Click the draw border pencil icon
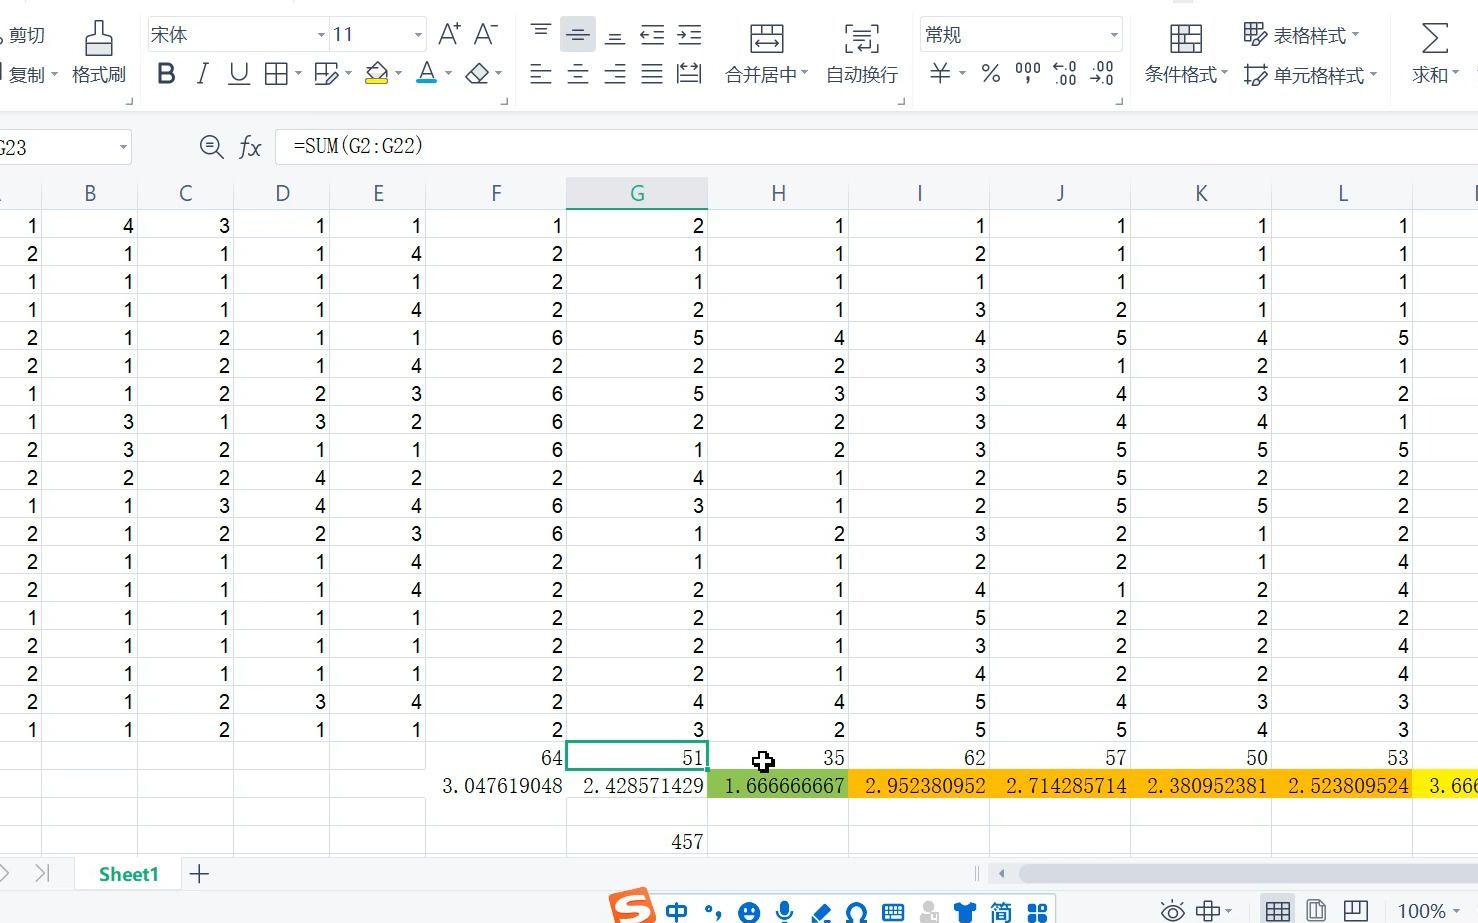The height and width of the screenshot is (923, 1478). 326,74
